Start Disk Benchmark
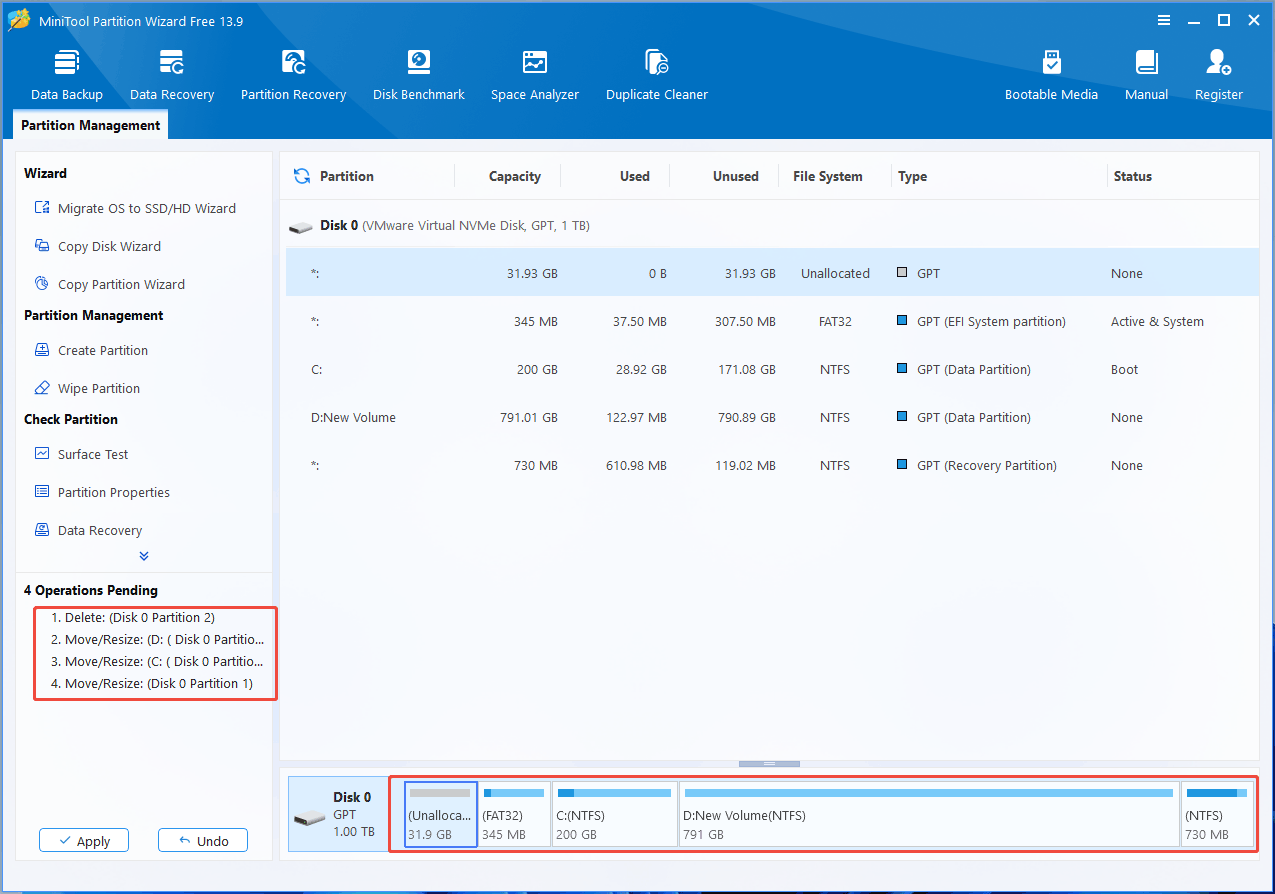1275x894 pixels. tap(418, 75)
